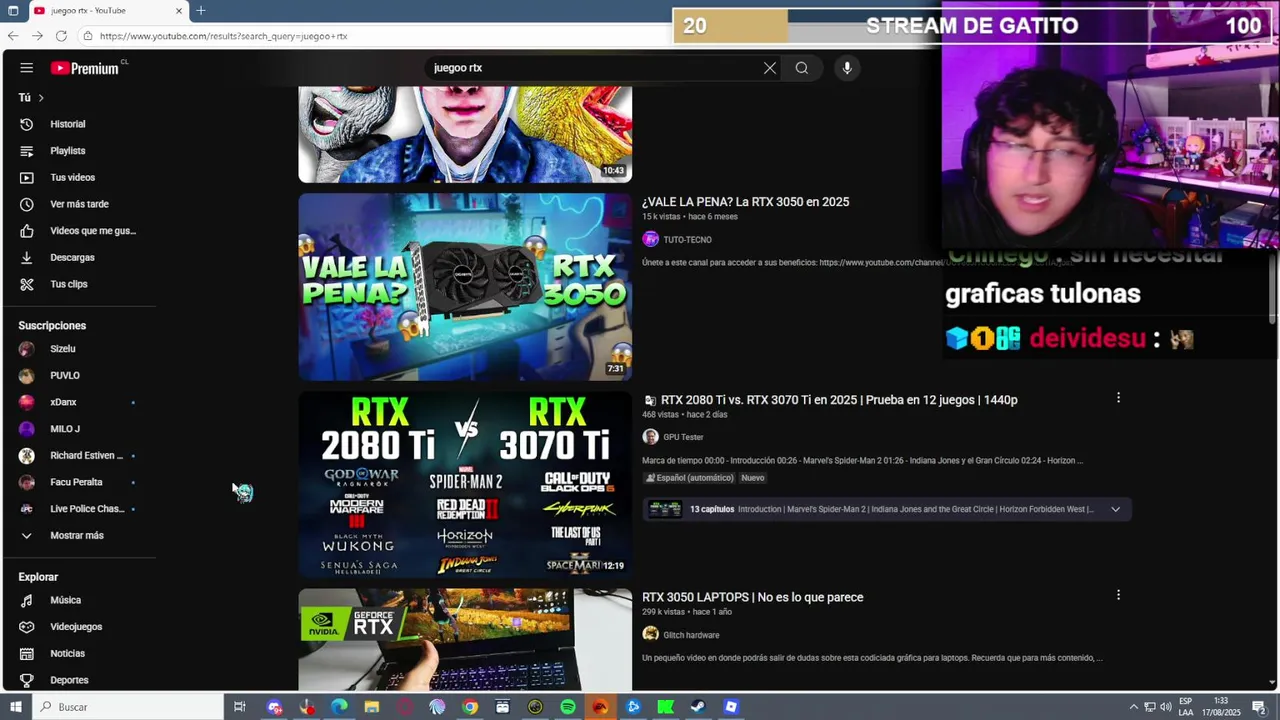Open options menu for RTX 2080 Ti video
Image resolution: width=1280 pixels, height=720 pixels.
[x=1118, y=398]
